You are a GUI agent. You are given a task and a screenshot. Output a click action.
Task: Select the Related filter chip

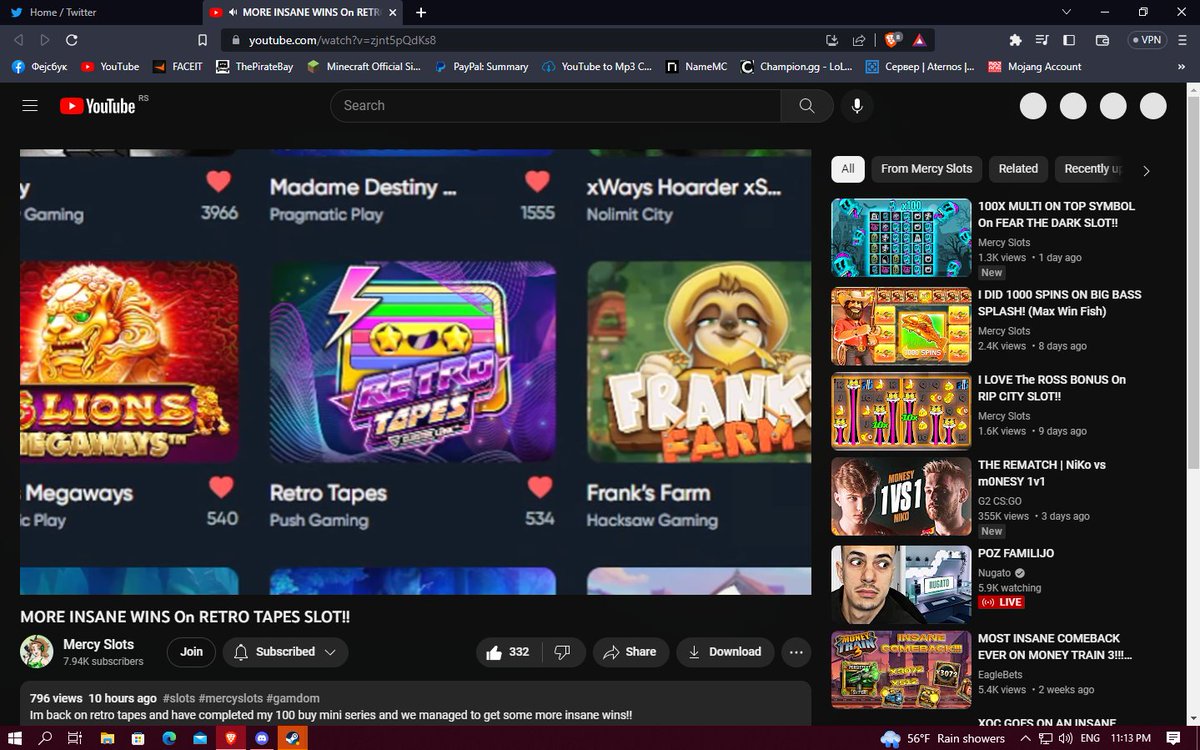point(1018,169)
